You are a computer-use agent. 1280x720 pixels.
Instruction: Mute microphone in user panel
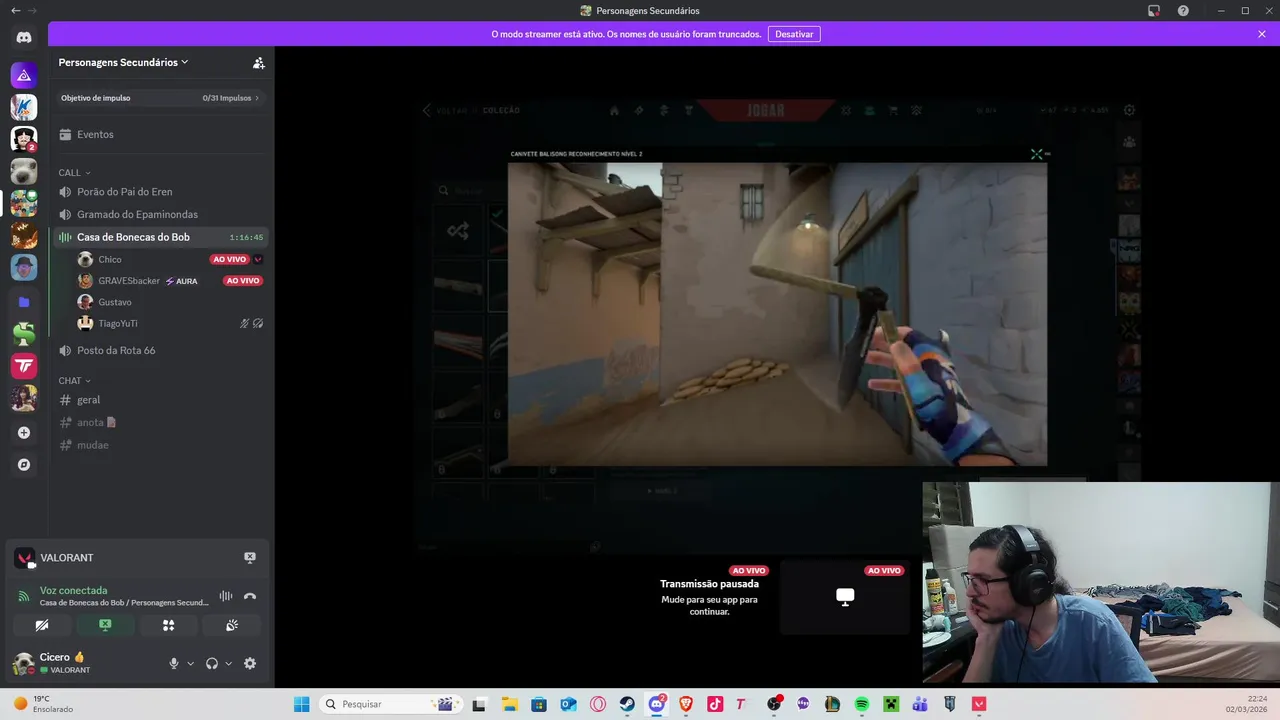coord(174,663)
